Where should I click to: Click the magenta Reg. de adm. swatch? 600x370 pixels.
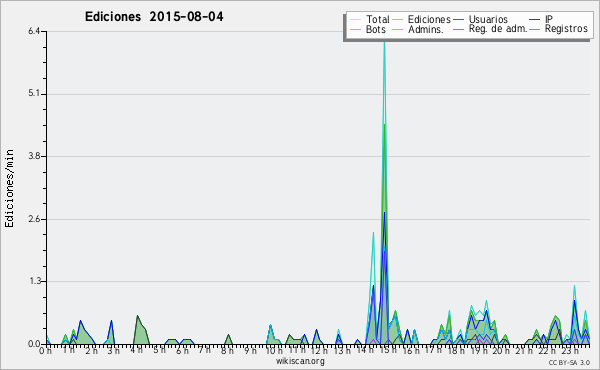[458, 29]
